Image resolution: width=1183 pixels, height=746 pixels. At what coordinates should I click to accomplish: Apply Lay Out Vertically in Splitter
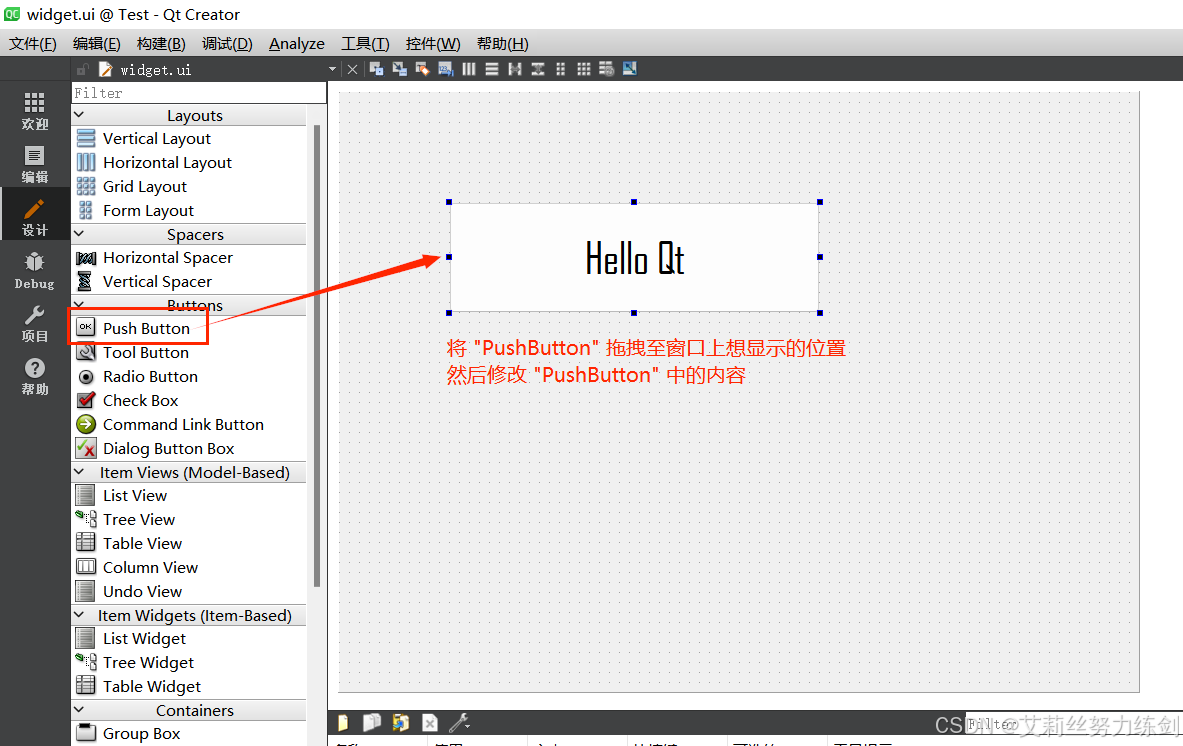(x=538, y=69)
